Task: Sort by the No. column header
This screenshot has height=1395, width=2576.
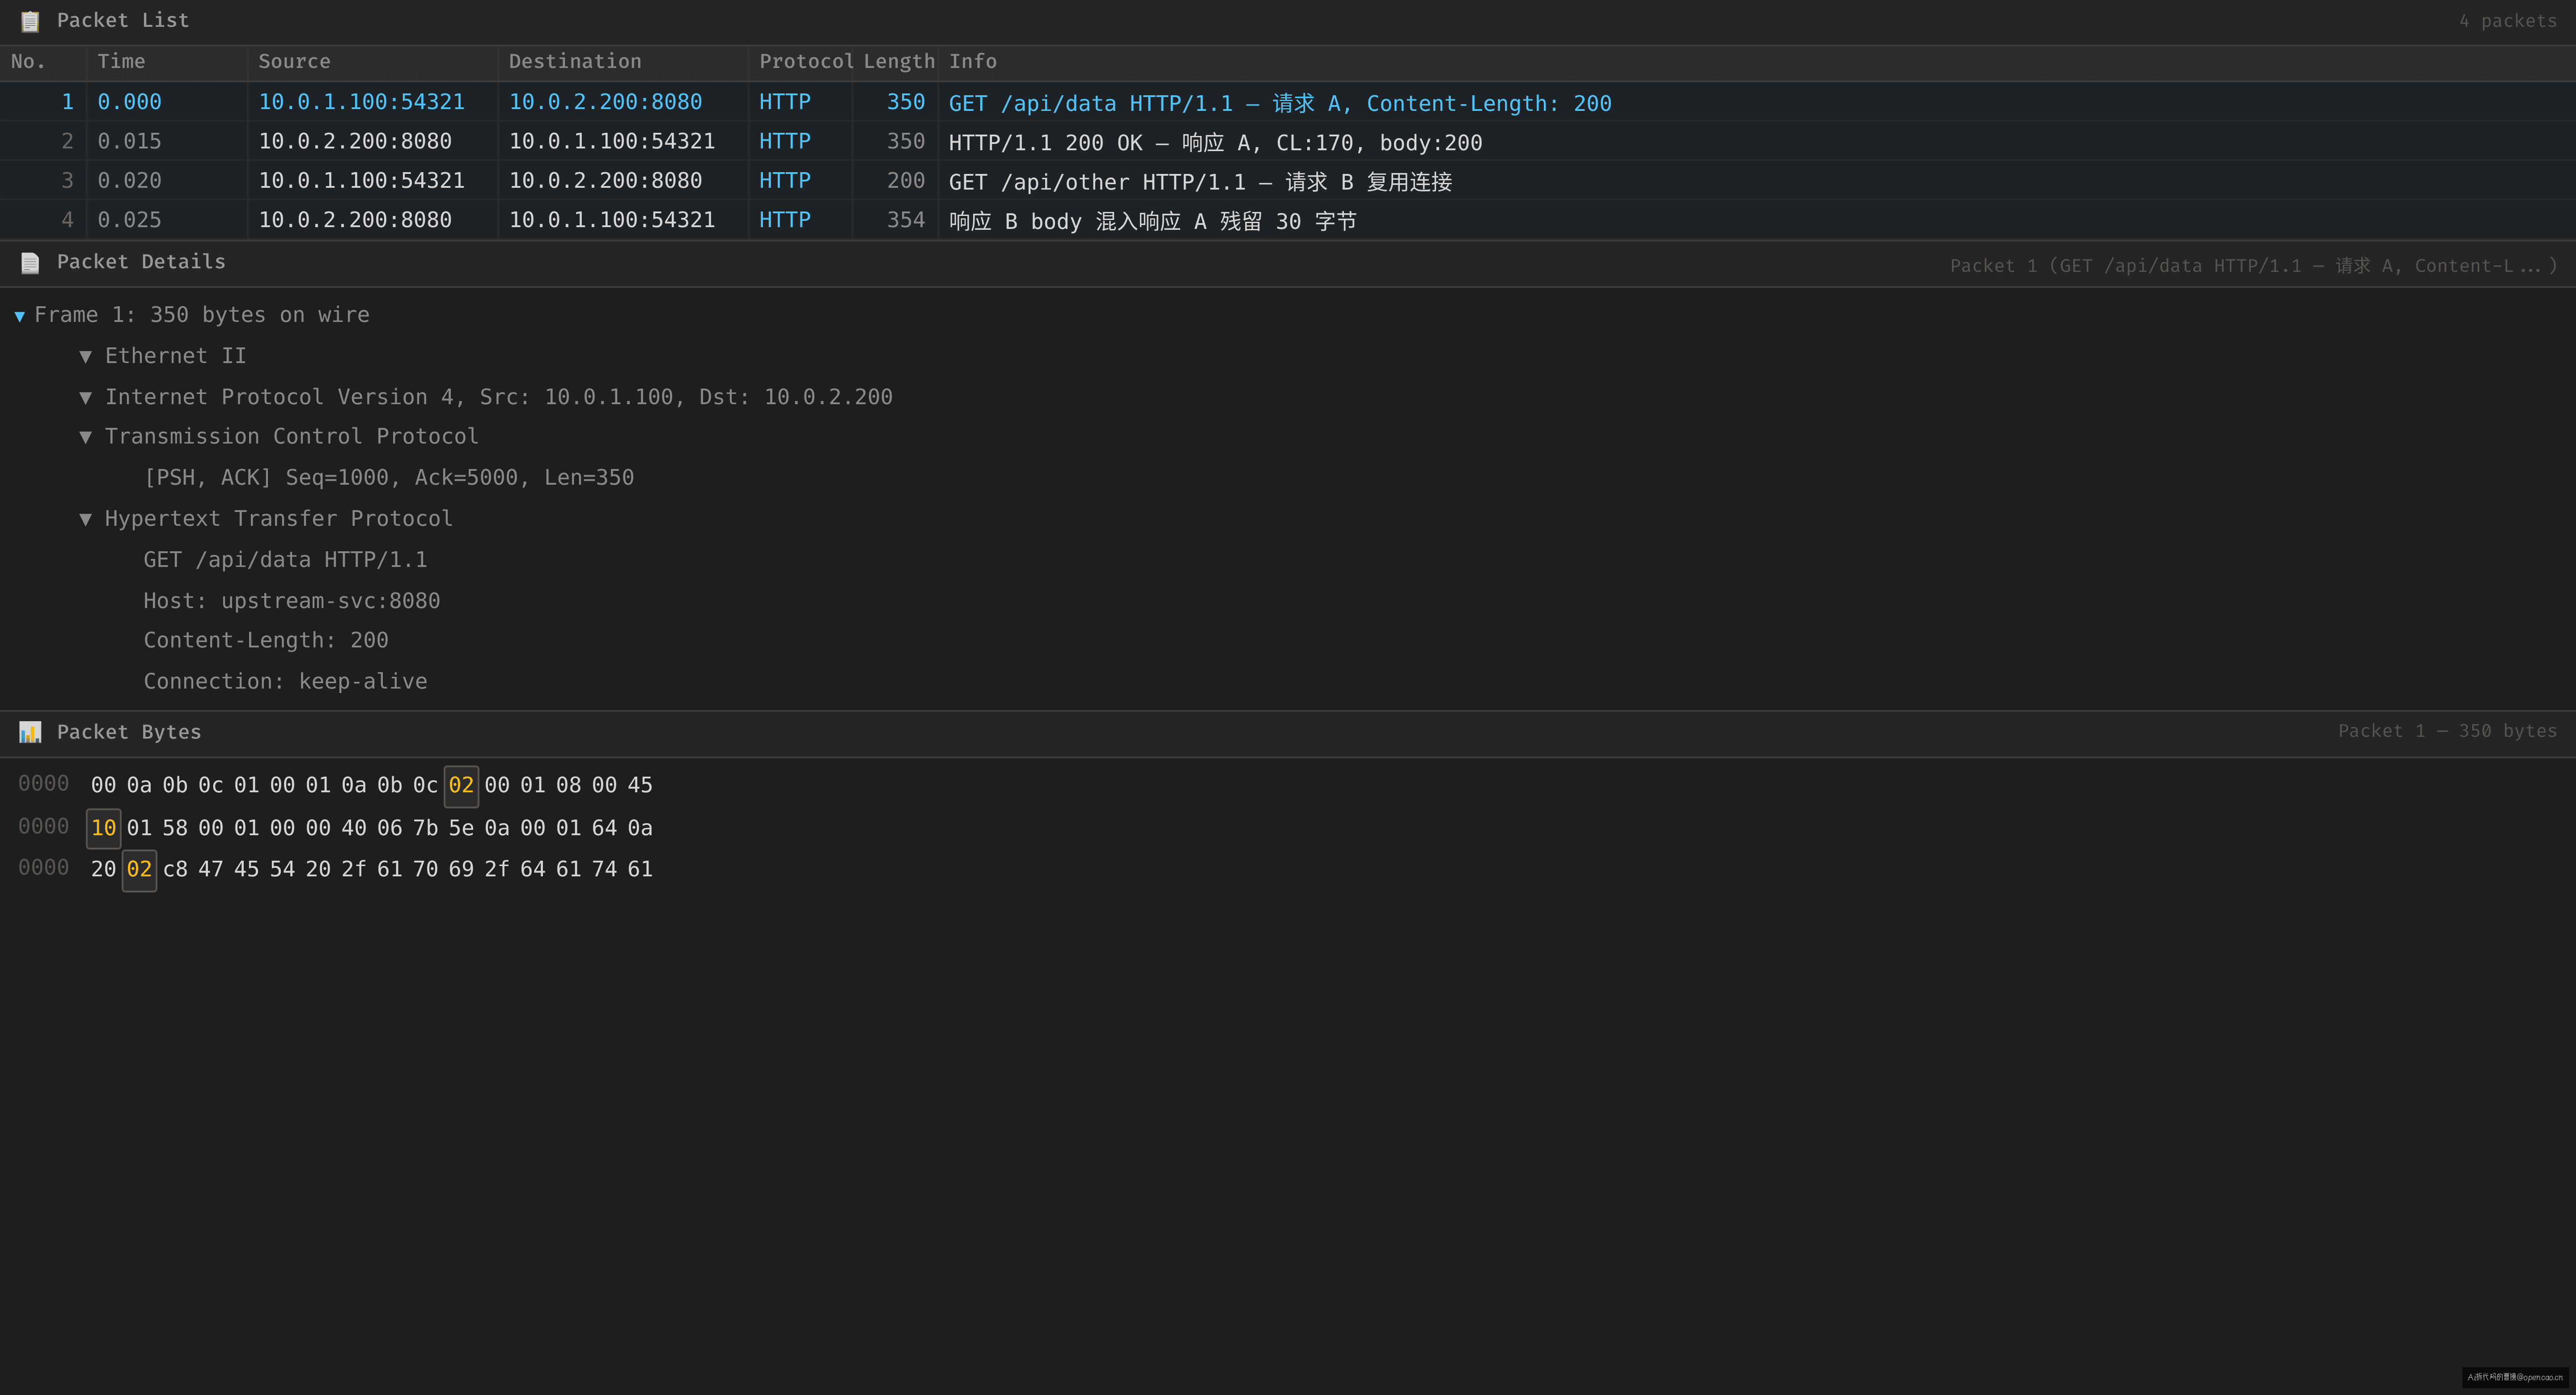Action: pyautogui.click(x=43, y=62)
